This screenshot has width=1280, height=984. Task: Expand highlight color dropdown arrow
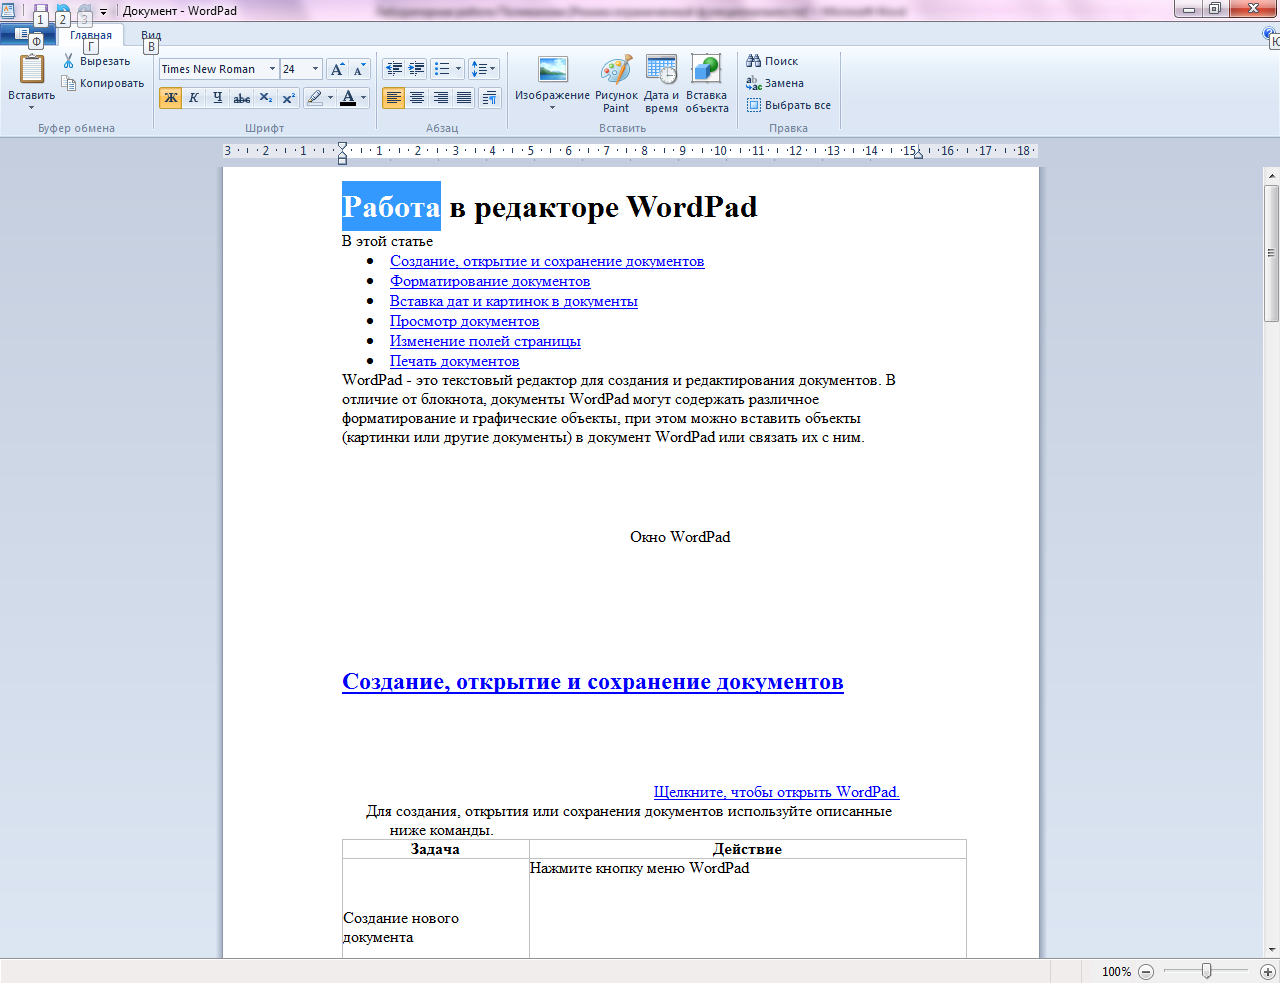click(x=331, y=98)
